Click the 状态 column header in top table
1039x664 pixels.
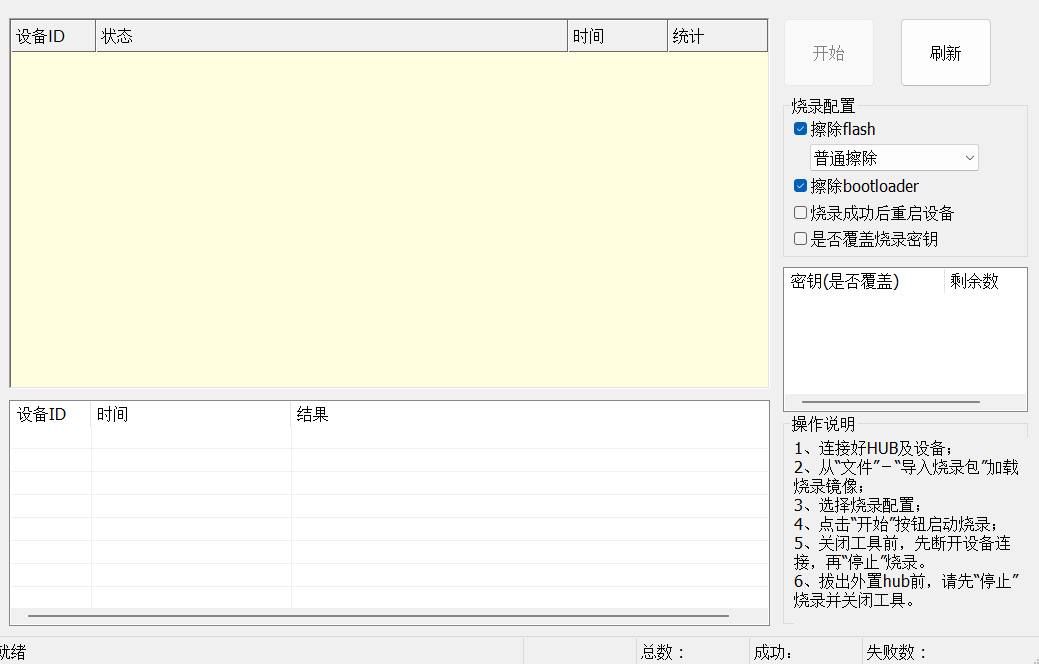331,36
